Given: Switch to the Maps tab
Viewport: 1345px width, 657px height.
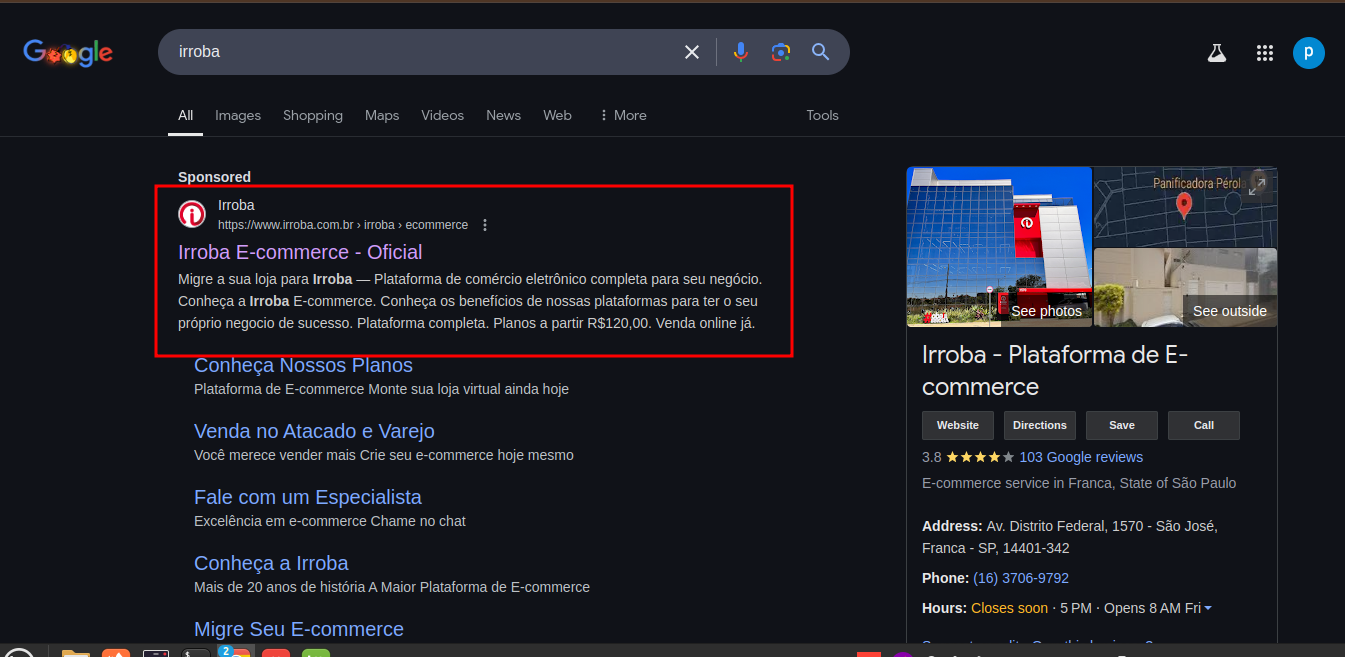Looking at the screenshot, I should 382,115.
